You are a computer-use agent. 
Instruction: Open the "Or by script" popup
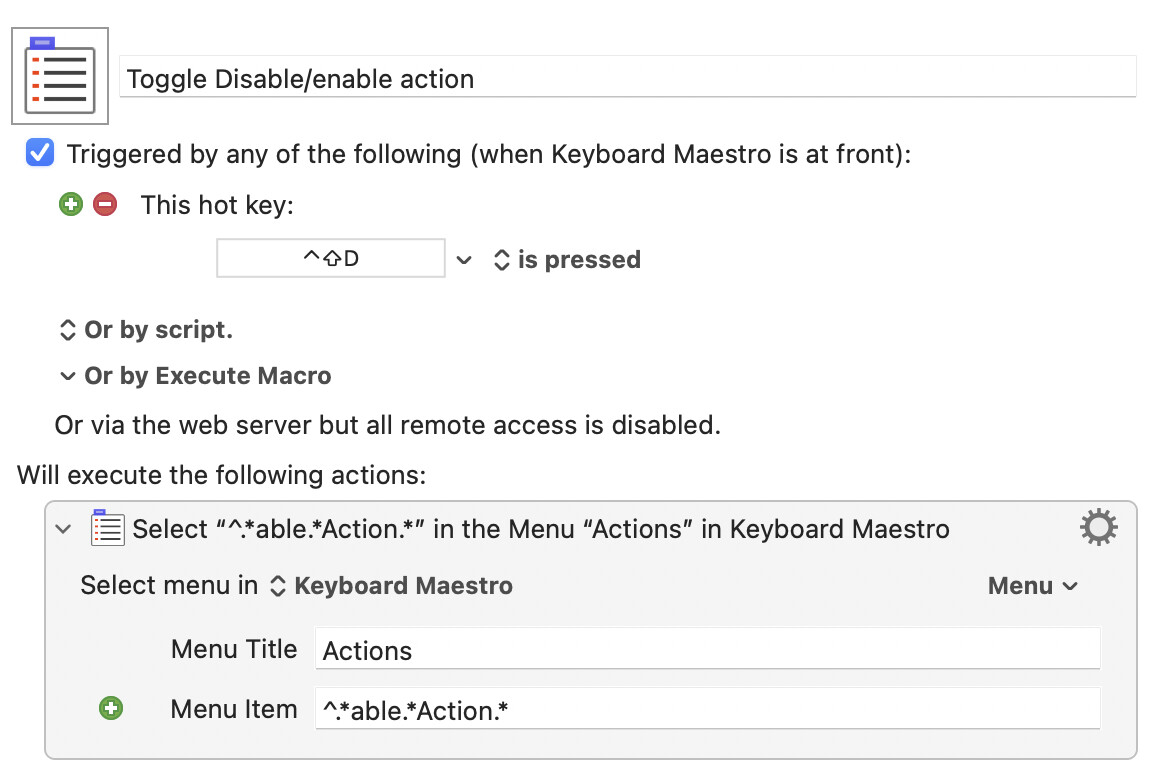146,330
